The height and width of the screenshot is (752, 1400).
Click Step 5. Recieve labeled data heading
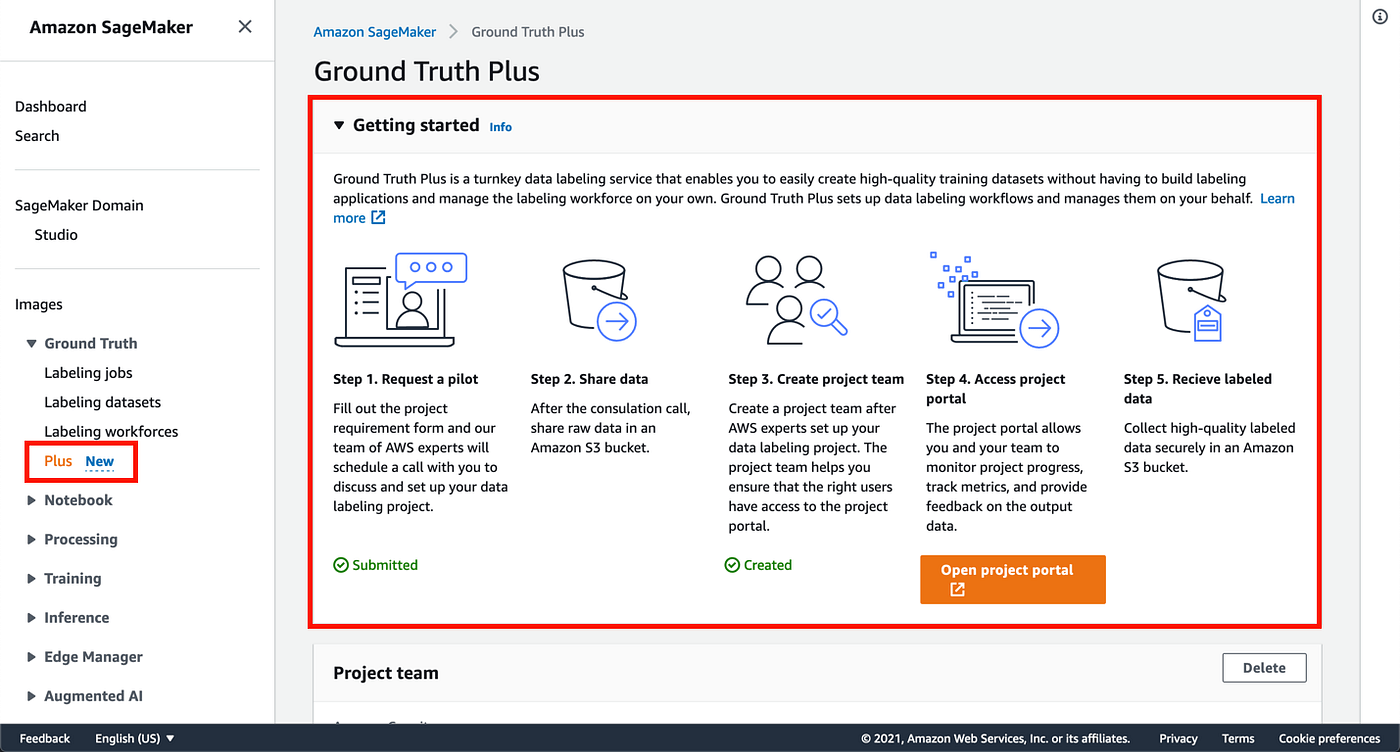click(x=1198, y=389)
